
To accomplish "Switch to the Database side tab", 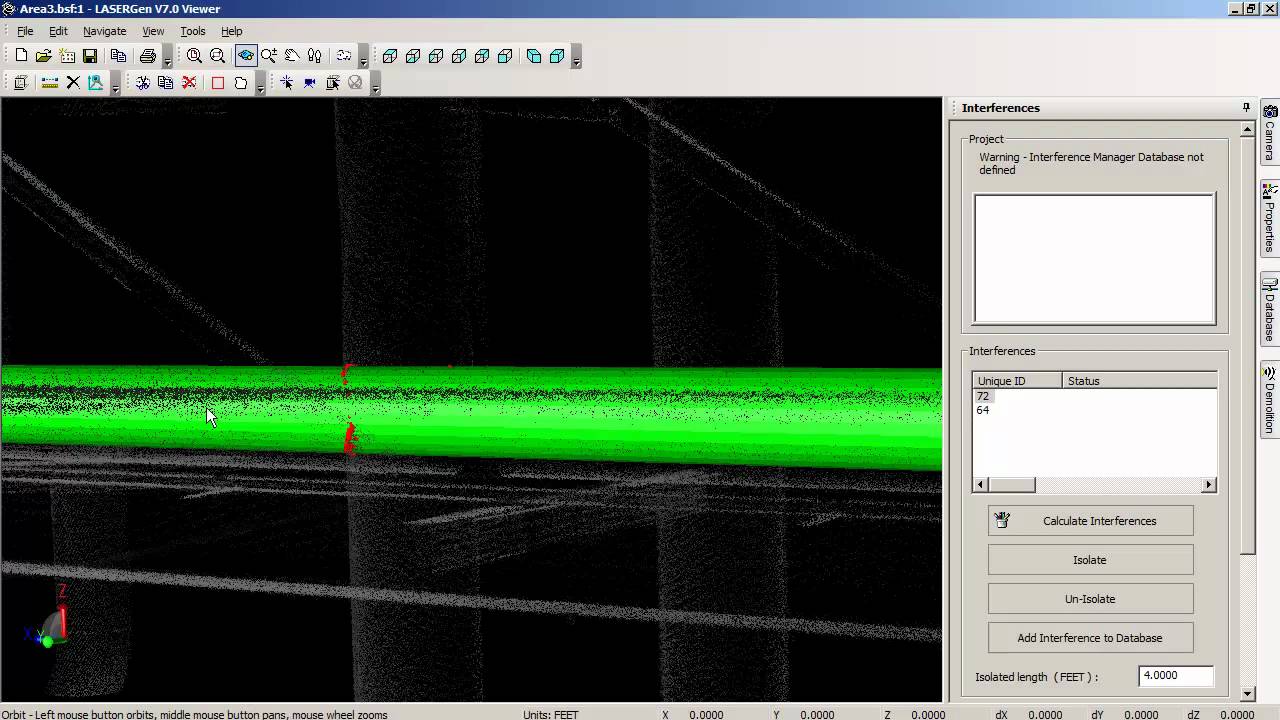I will point(1270,308).
